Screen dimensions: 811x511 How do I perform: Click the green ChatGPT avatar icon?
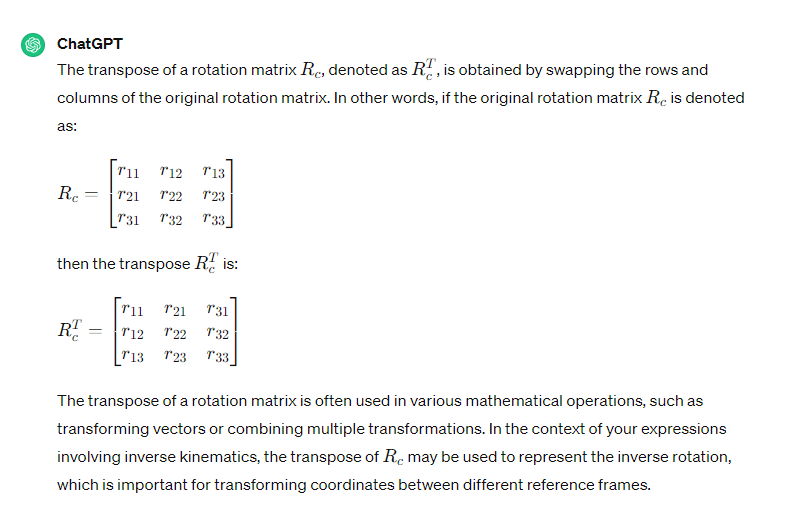(x=33, y=44)
